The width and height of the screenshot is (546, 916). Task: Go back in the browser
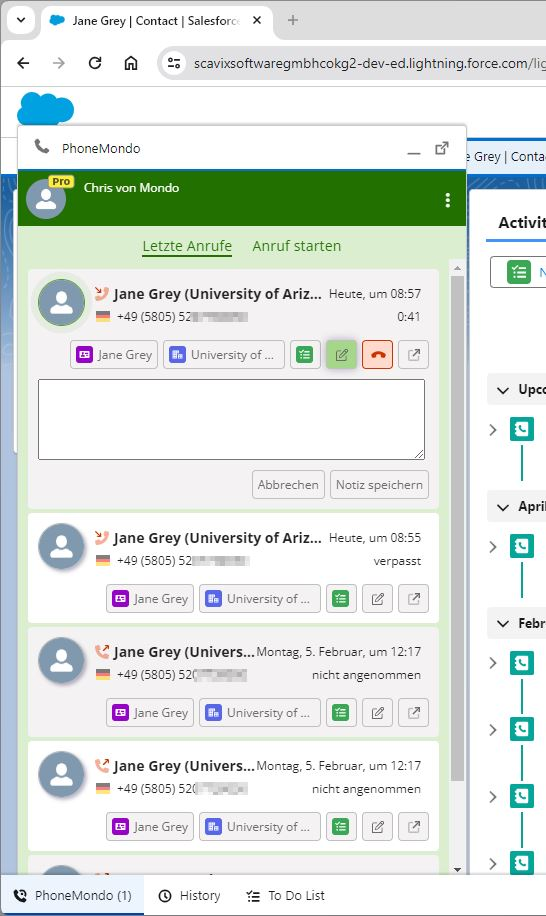coord(23,63)
